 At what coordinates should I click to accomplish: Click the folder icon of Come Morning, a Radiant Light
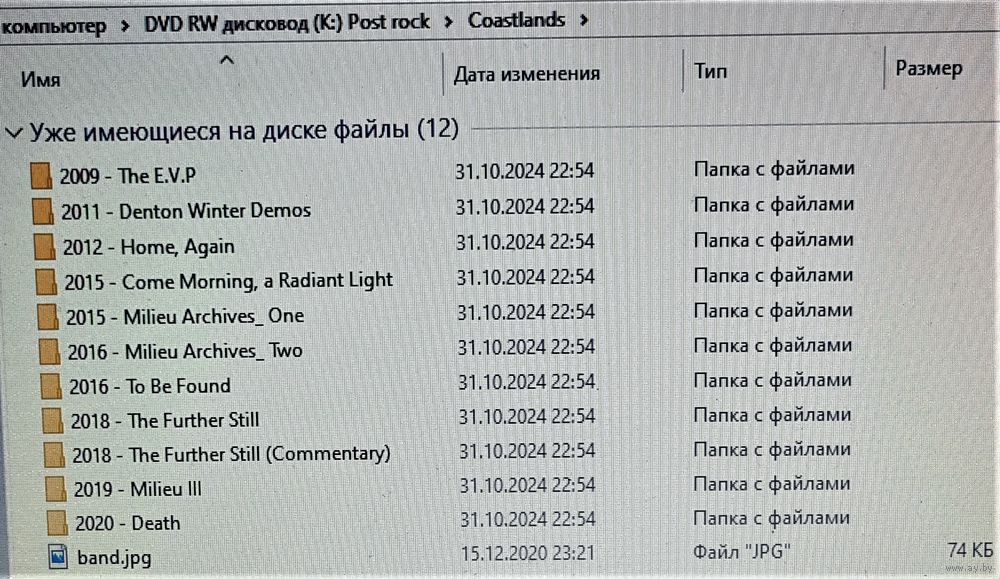point(46,281)
